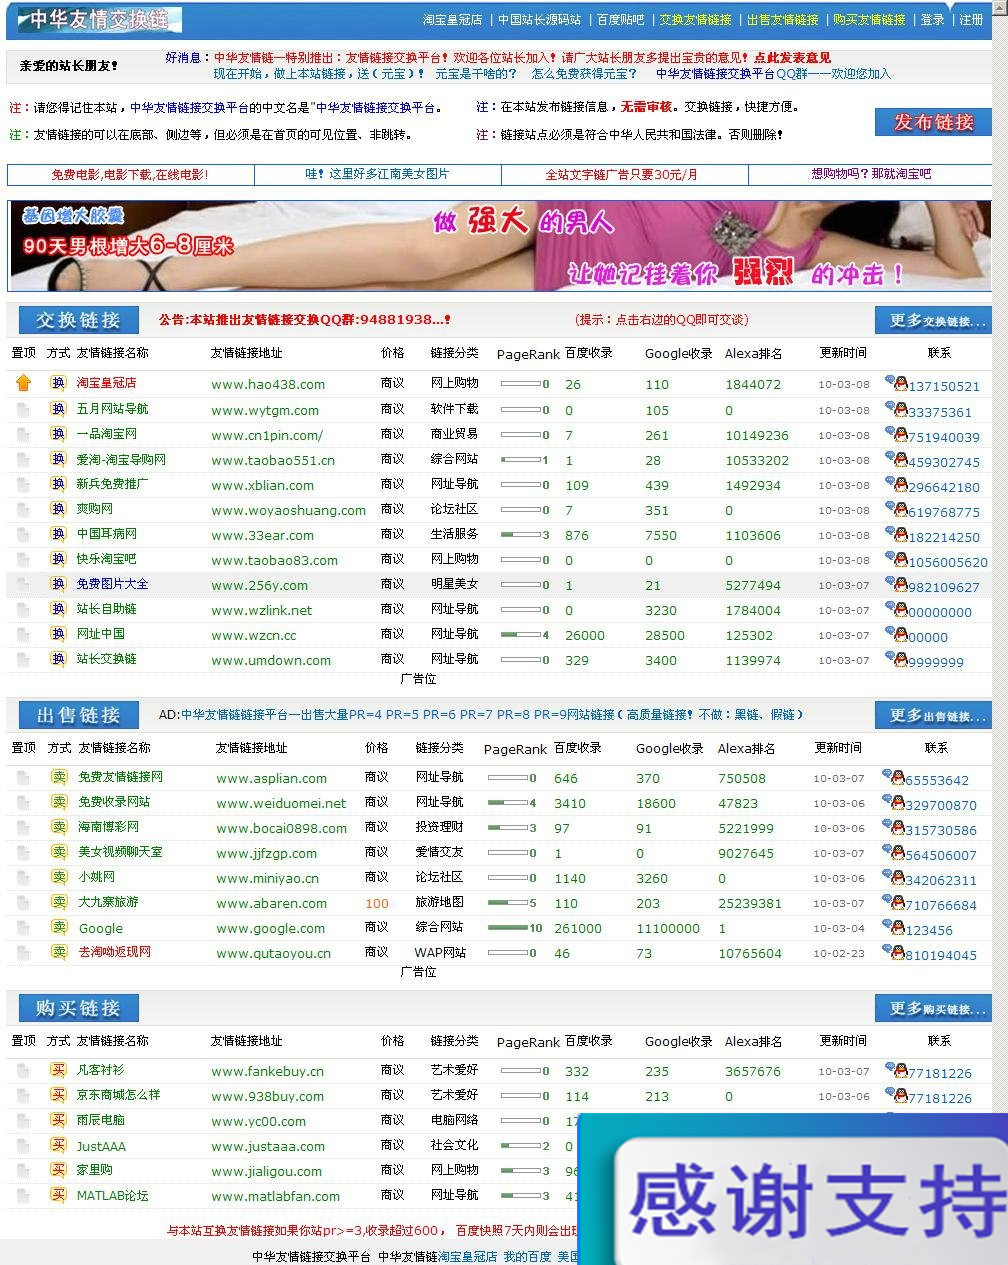Open QQ chat icon for 123456
Screen dimensions: 1008x1265
point(893,926)
